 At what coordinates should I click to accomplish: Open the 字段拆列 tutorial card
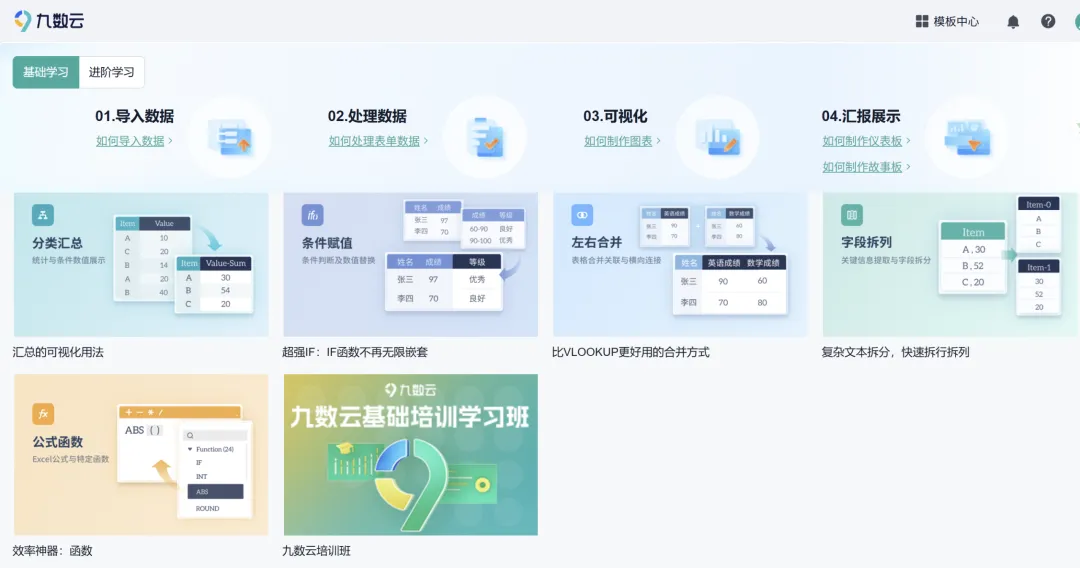coord(951,264)
